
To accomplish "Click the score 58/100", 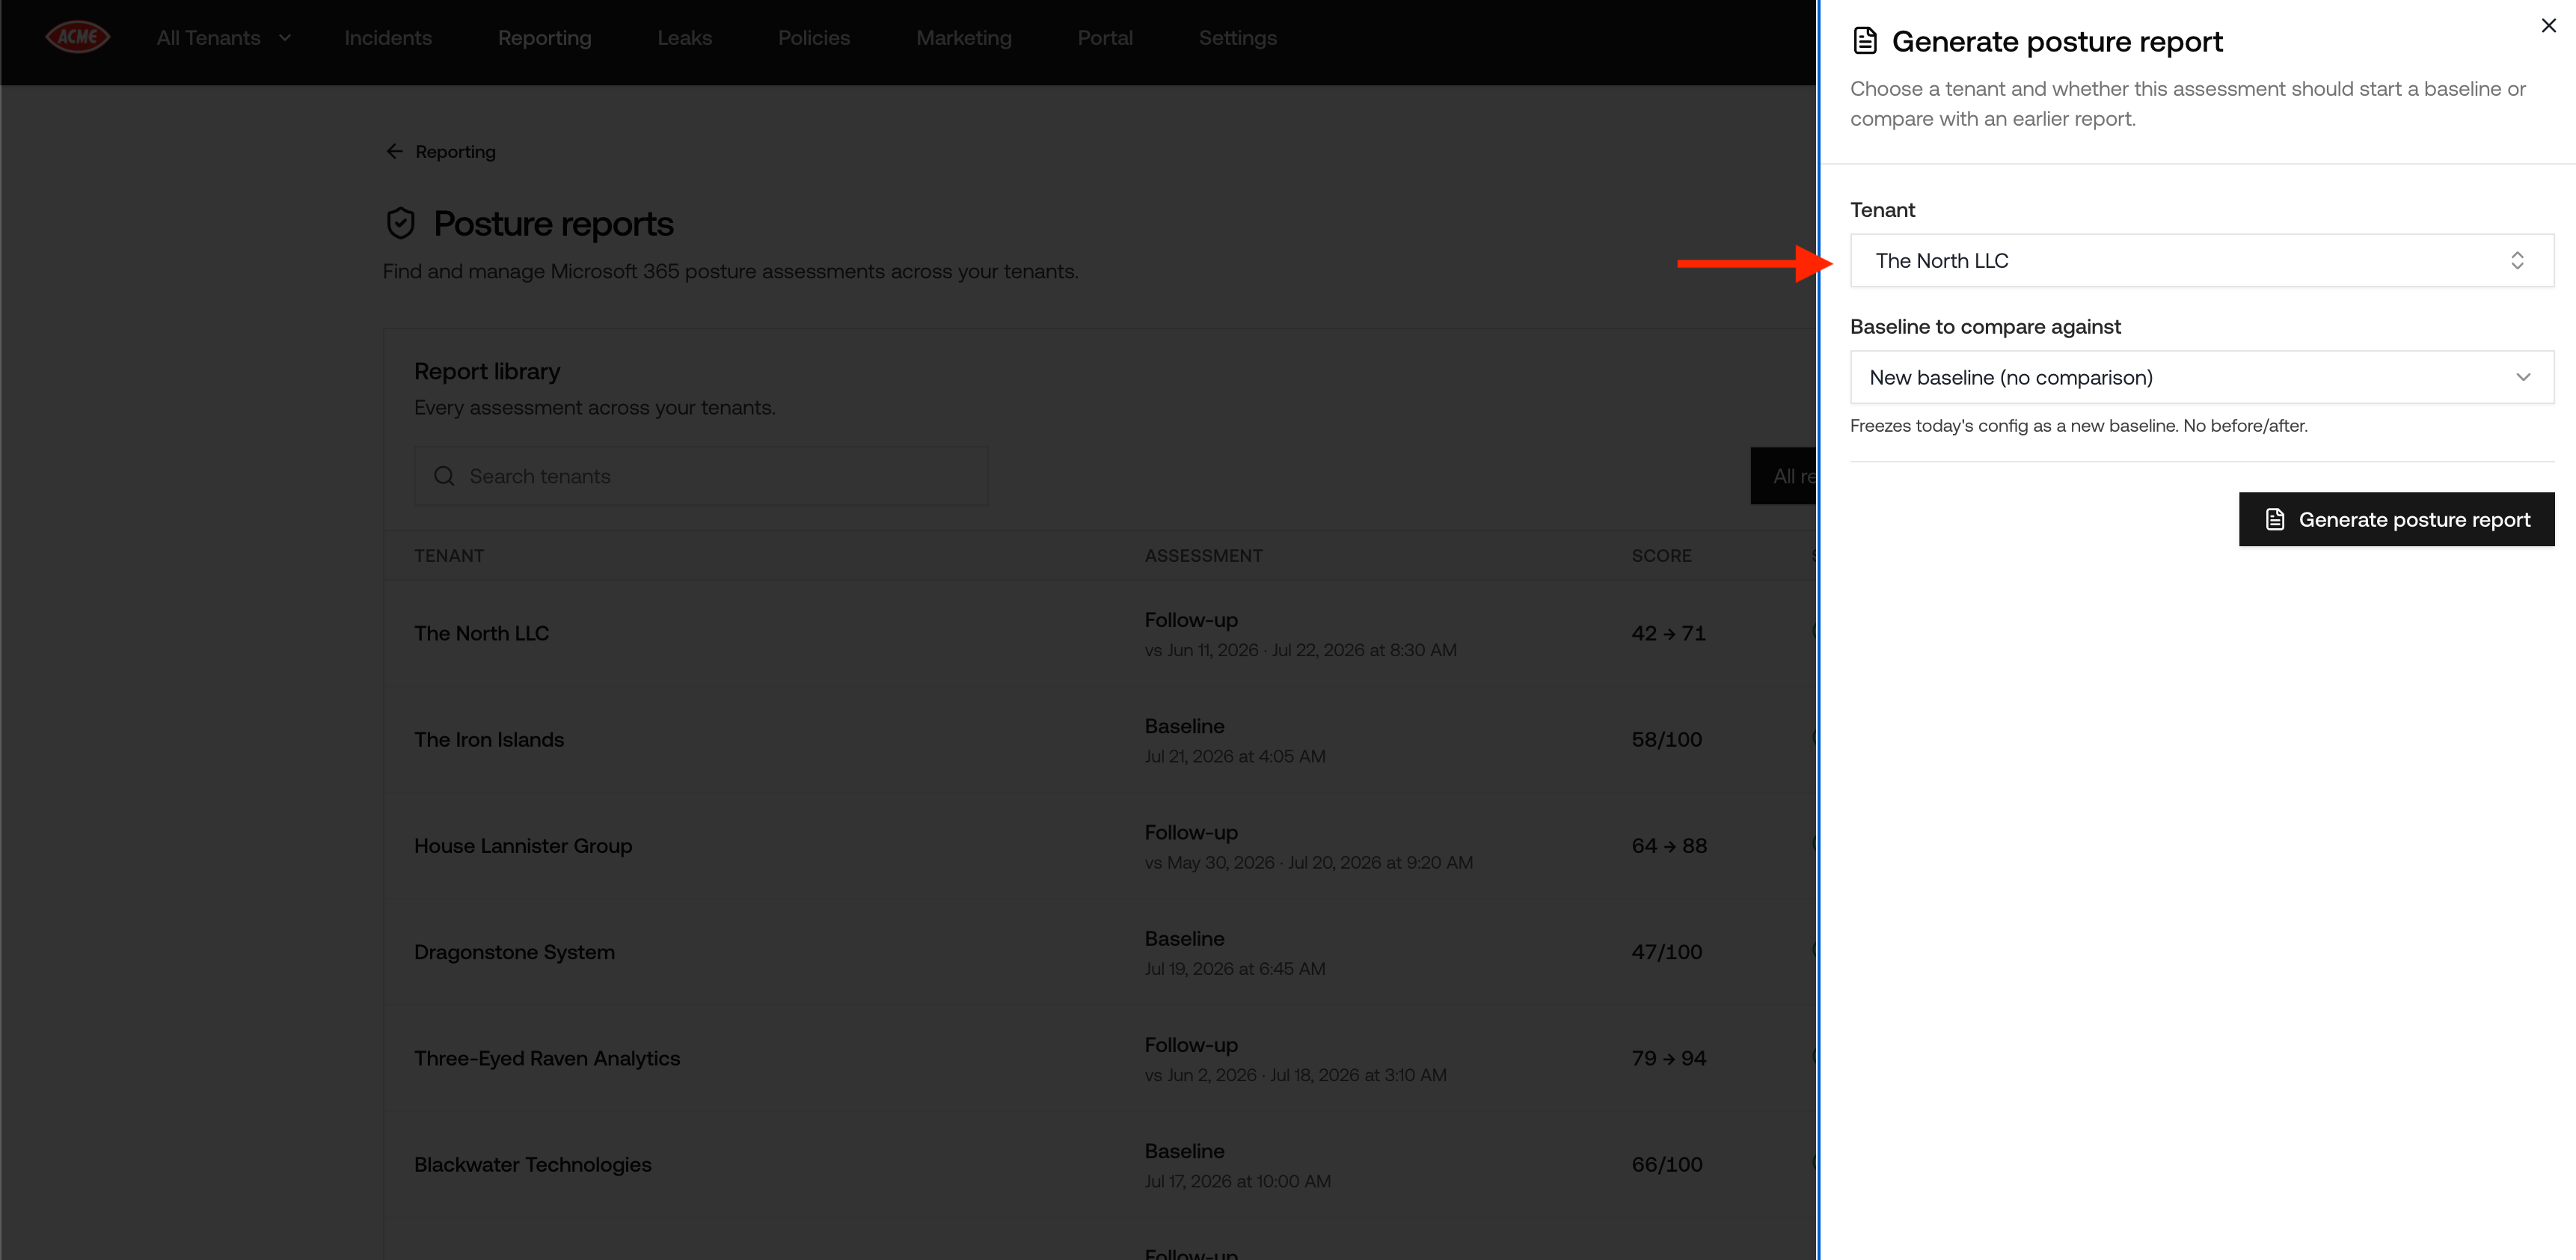I will [x=1667, y=740].
